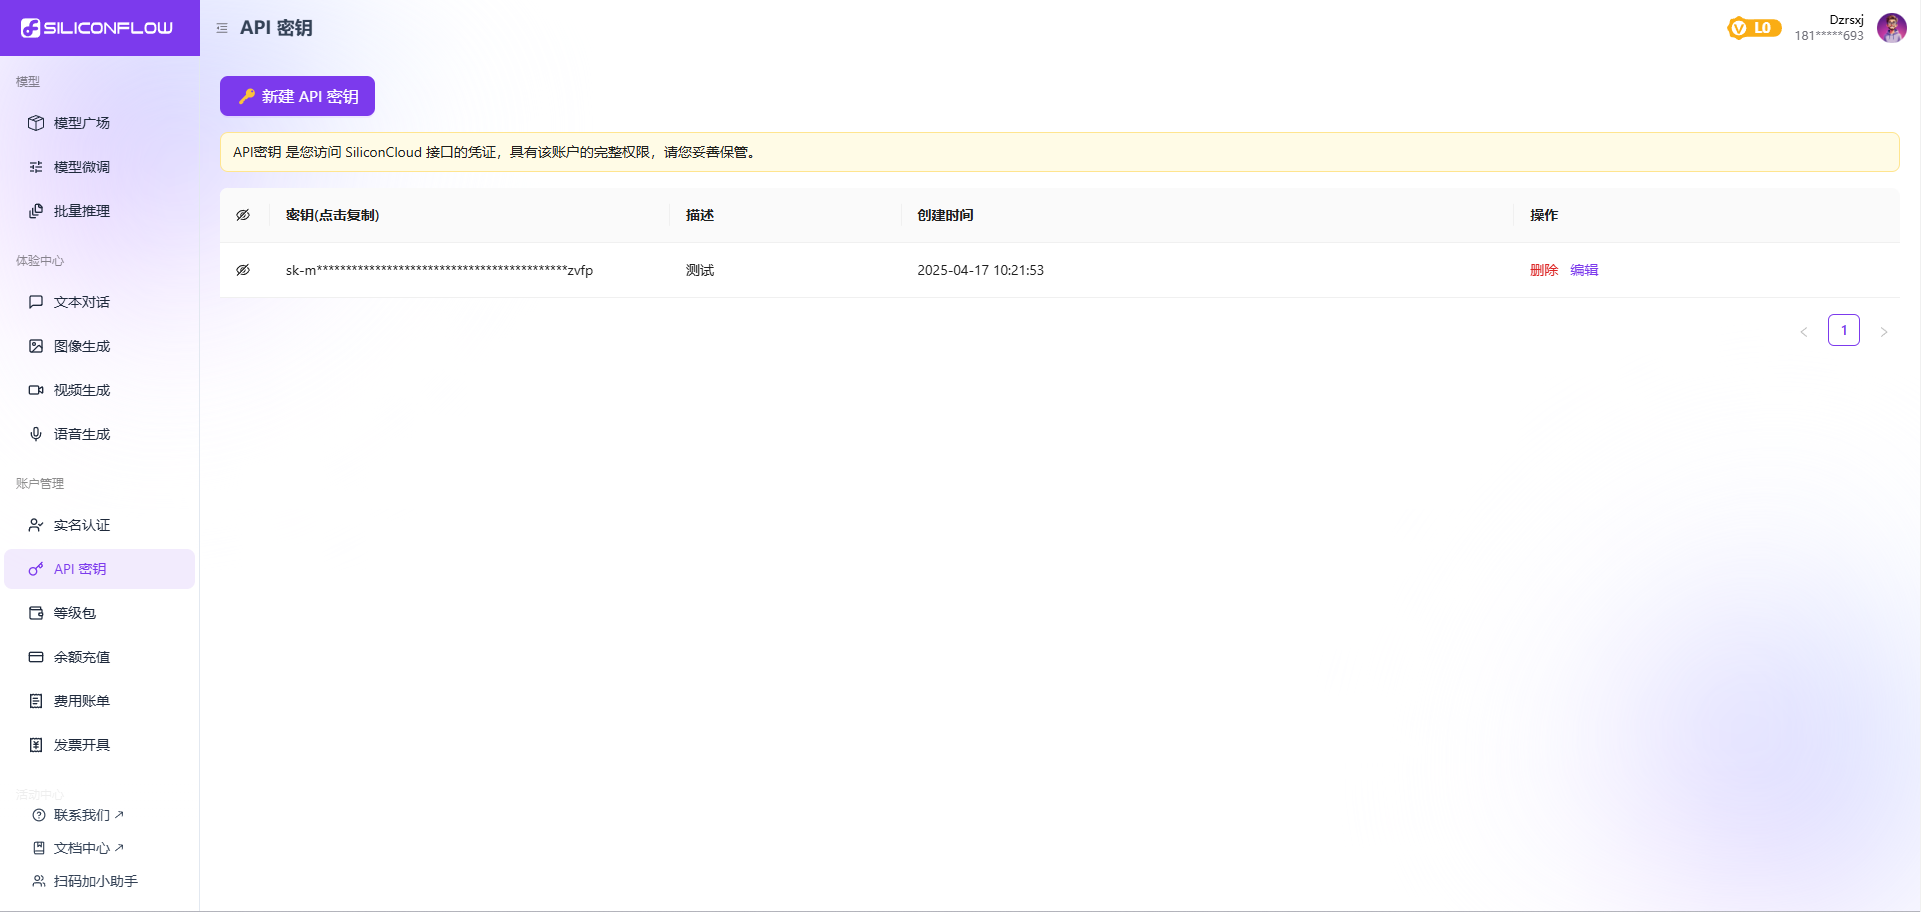
Task: Click the SiliconFlow logo
Action: pyautogui.click(x=97, y=28)
